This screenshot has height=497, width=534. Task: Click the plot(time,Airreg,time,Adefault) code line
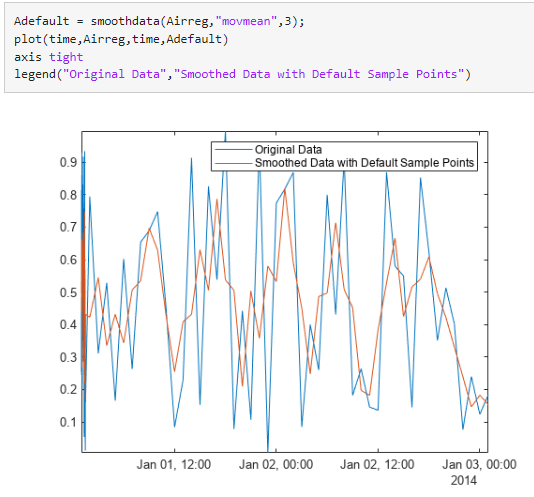click(x=121, y=39)
